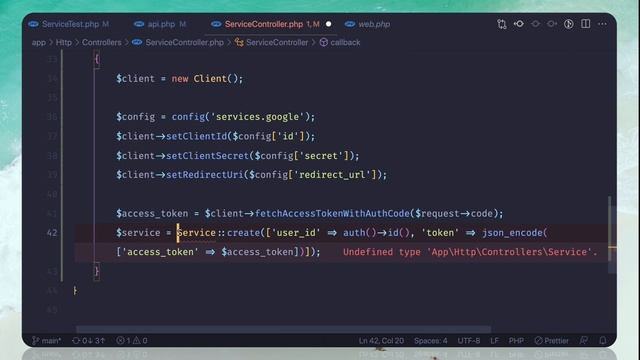The height and width of the screenshot is (360, 640).
Task: Click the main branch indicator in status bar
Action: 47,340
